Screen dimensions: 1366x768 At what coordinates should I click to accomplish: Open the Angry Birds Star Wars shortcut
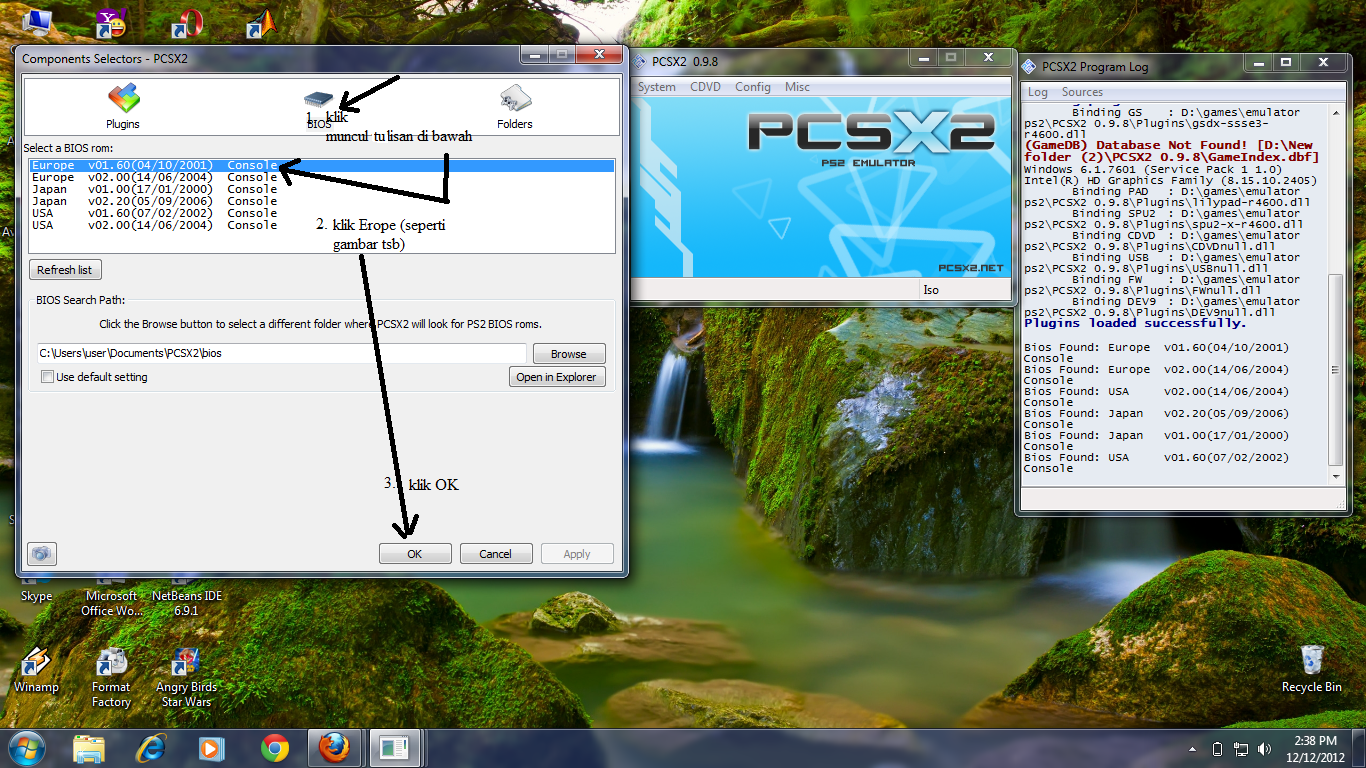[x=186, y=677]
